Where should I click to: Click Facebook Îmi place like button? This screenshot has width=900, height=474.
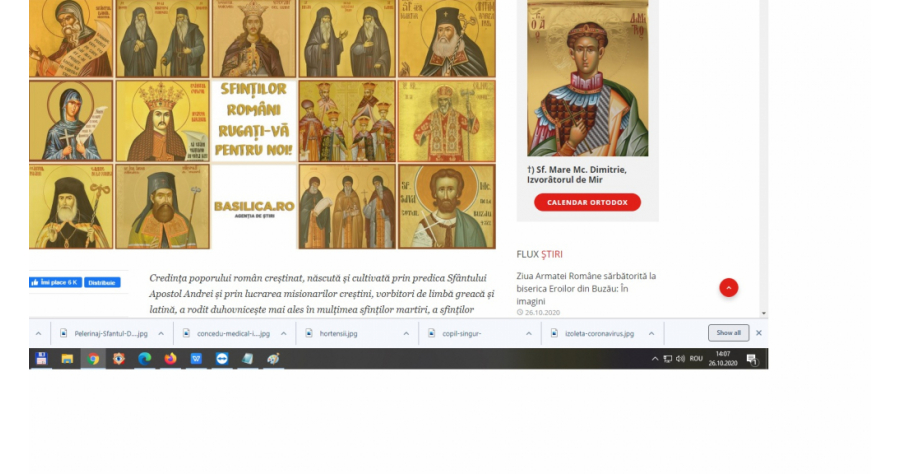click(56, 282)
